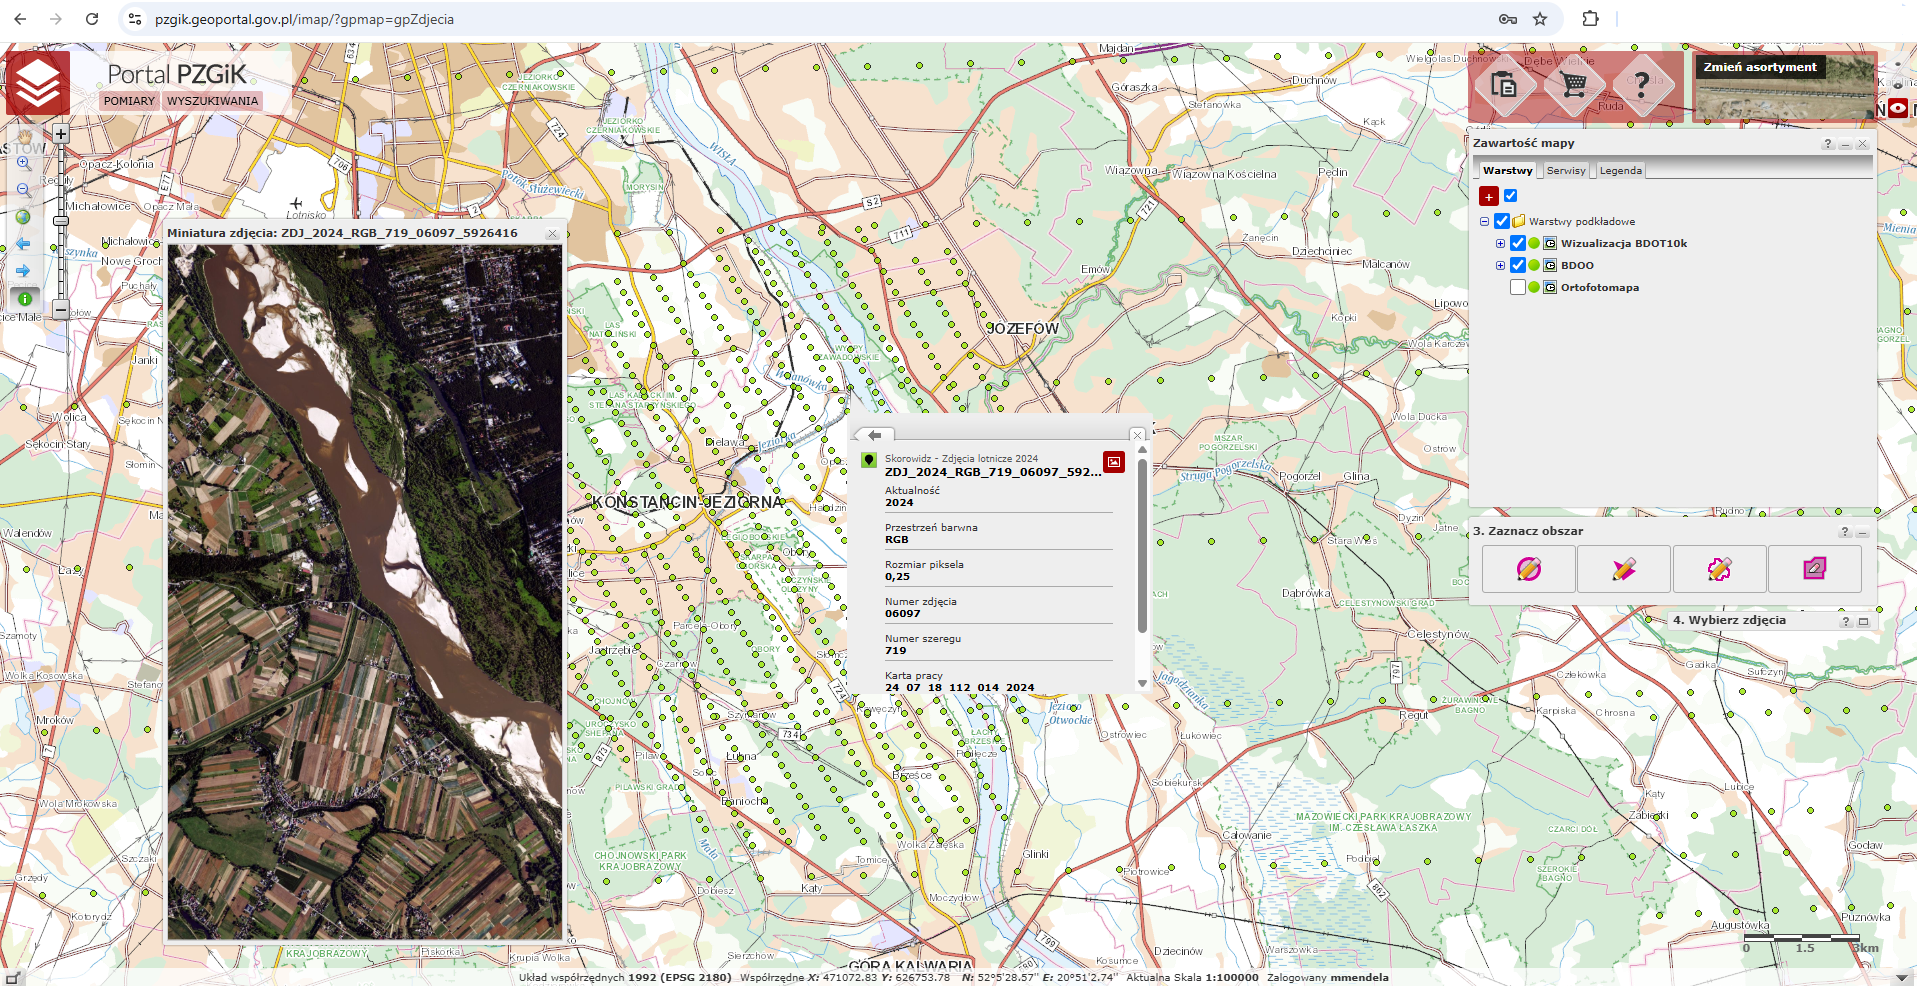Enable the Ortofotomapa layer checkbox
This screenshot has width=1917, height=986.
[x=1518, y=287]
